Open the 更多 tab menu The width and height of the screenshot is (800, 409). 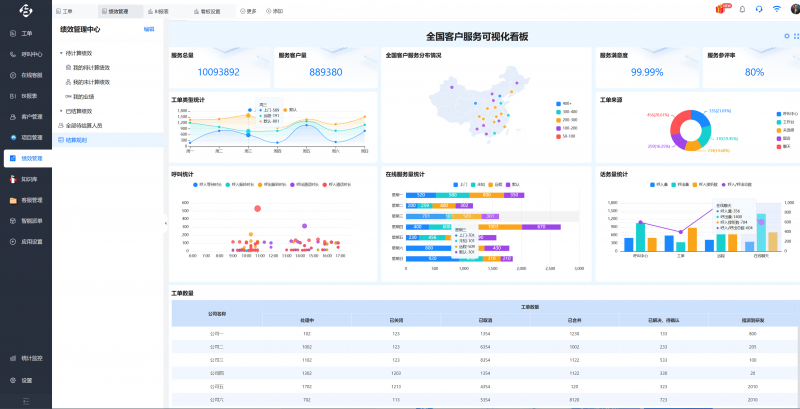tap(248, 11)
